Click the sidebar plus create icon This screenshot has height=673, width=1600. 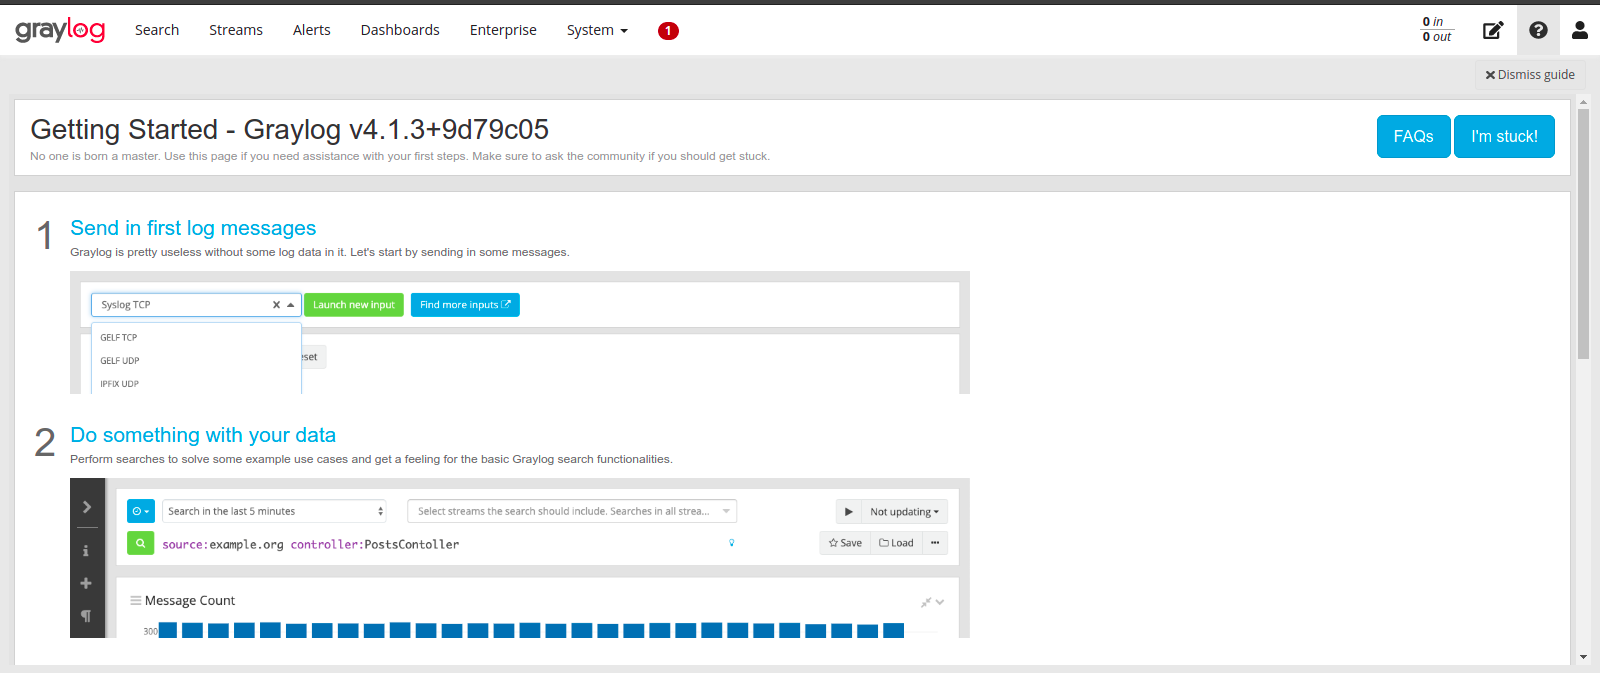click(x=86, y=583)
